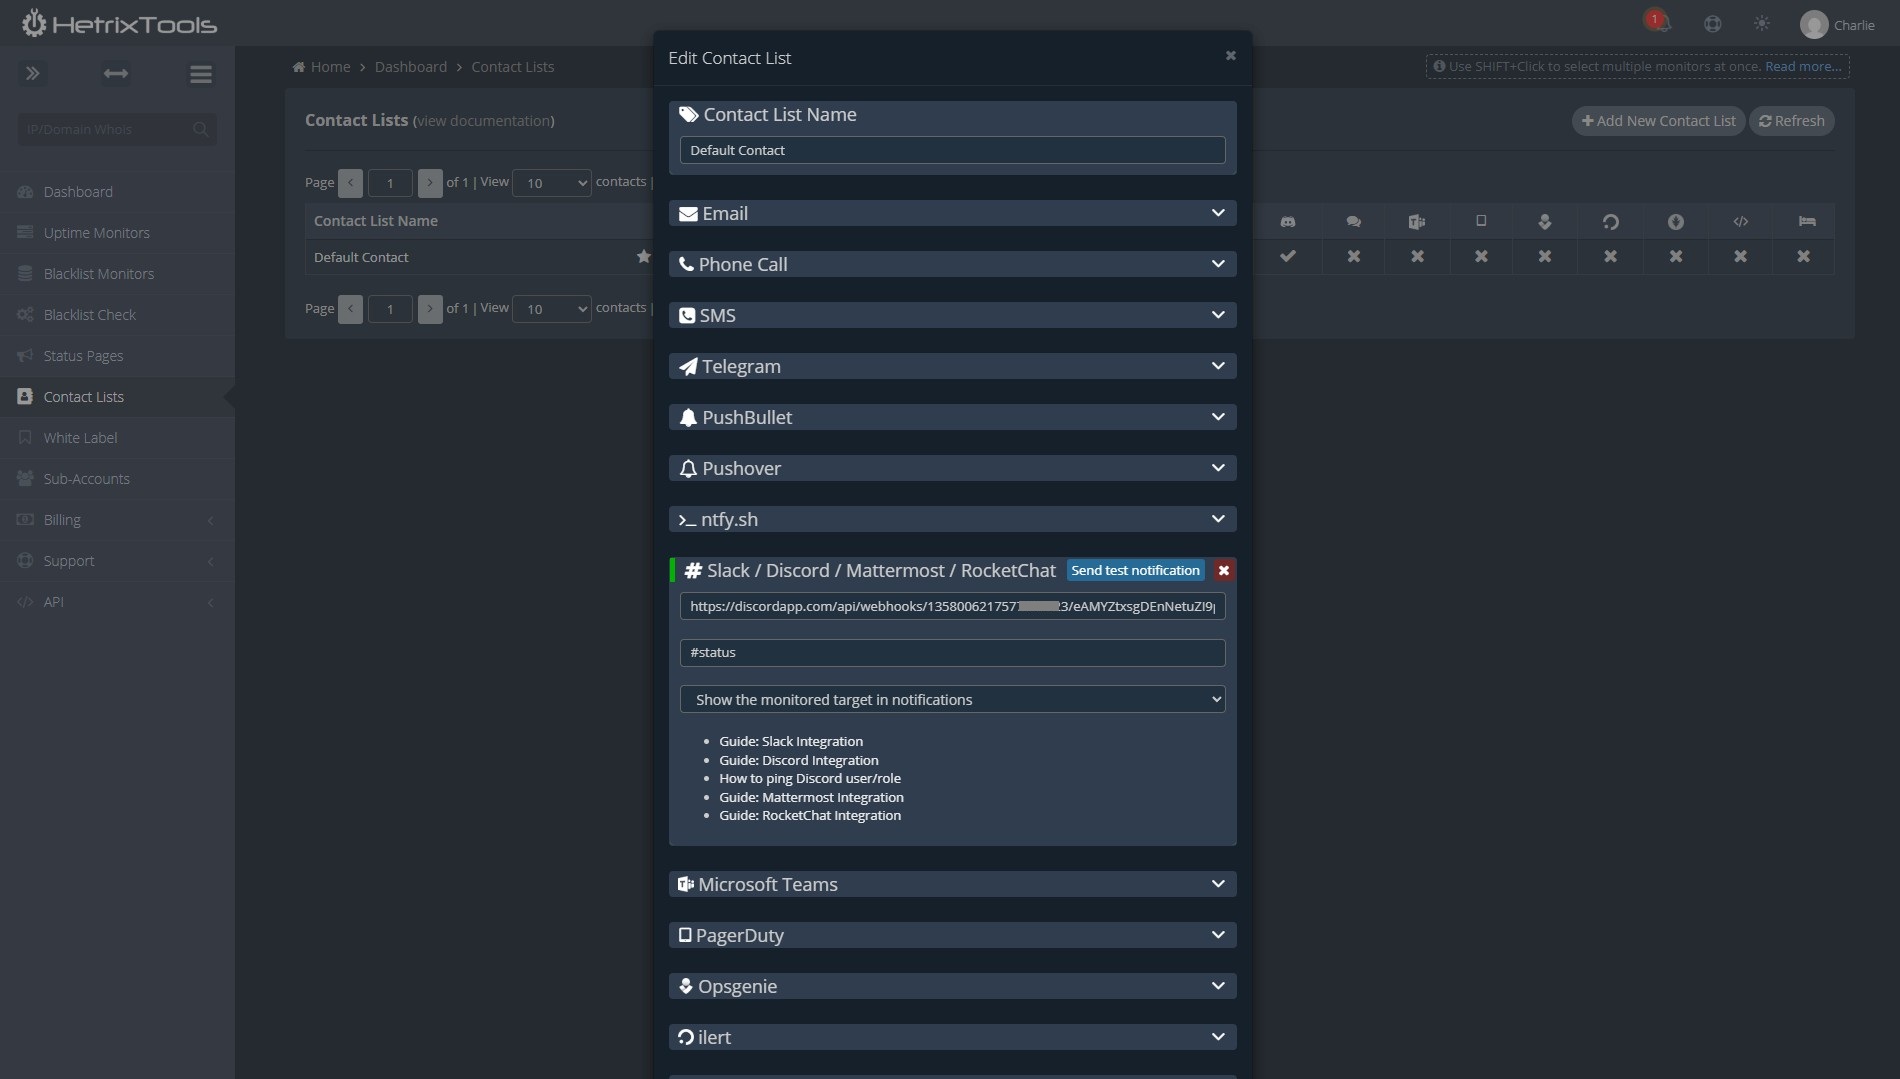Click the Microsoft Teams column header icon
The width and height of the screenshot is (1900, 1079).
pyautogui.click(x=1417, y=221)
